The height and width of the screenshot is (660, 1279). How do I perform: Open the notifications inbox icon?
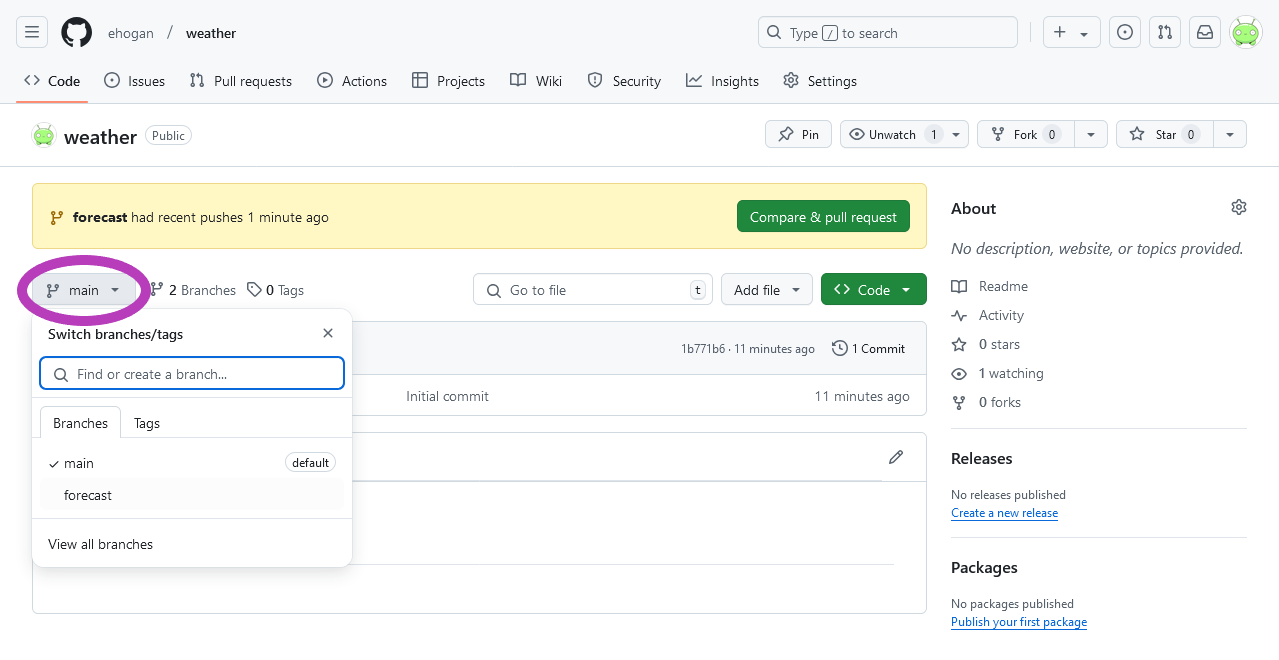[x=1205, y=32]
